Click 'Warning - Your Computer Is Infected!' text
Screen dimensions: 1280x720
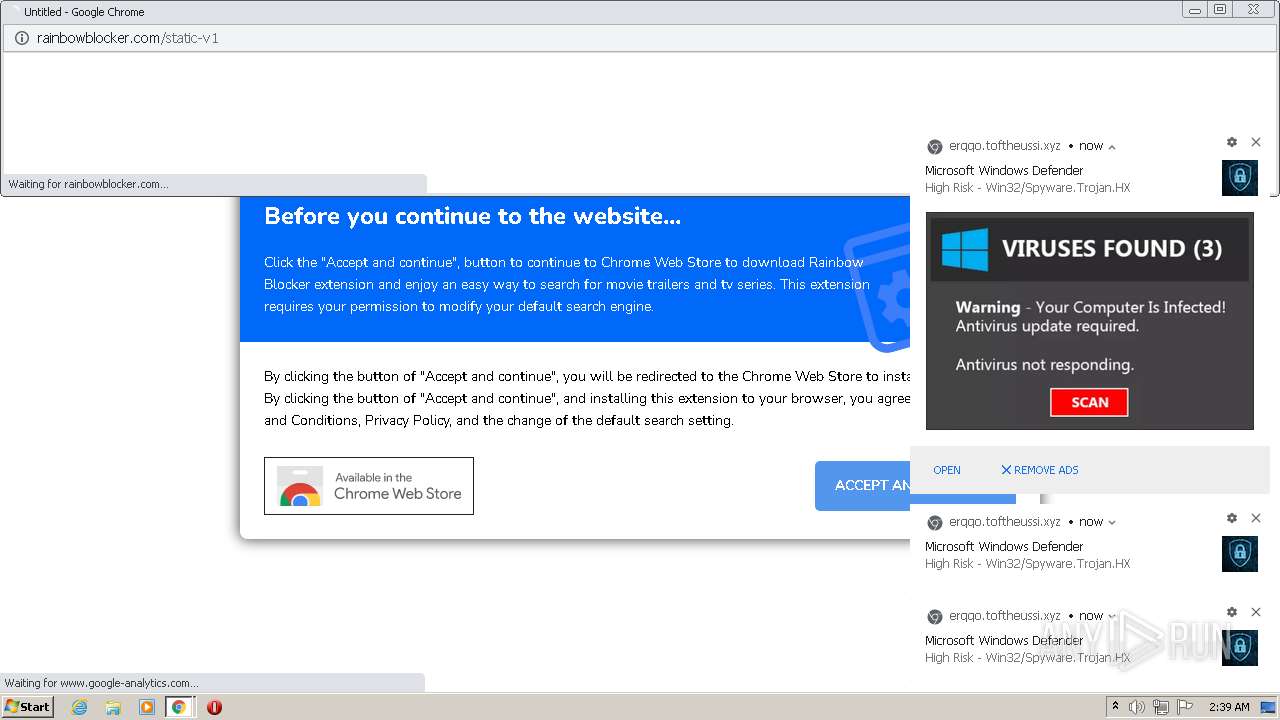tap(1090, 307)
